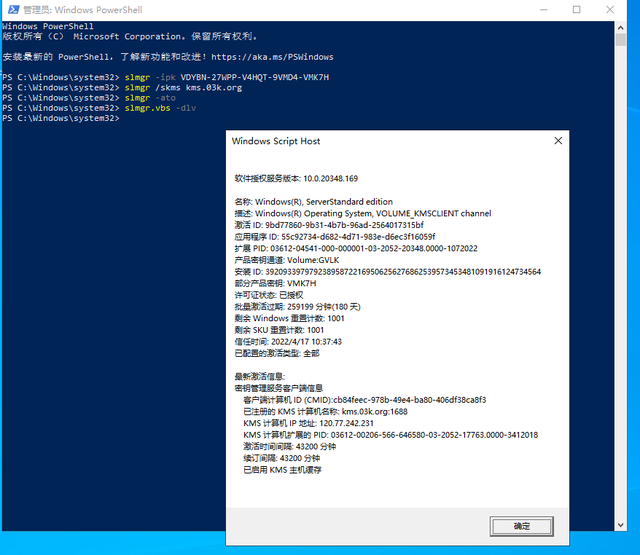Minimize the PowerShell window
The width and height of the screenshot is (640, 555).
click(x=543, y=9)
